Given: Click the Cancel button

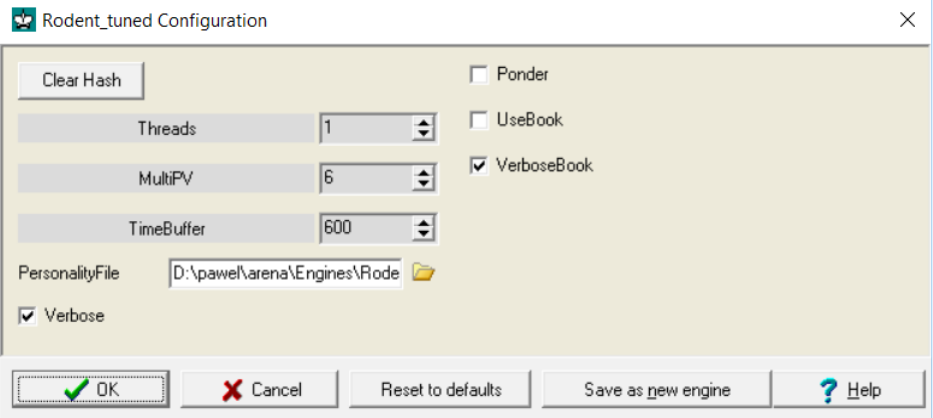Looking at the screenshot, I should pos(259,389).
